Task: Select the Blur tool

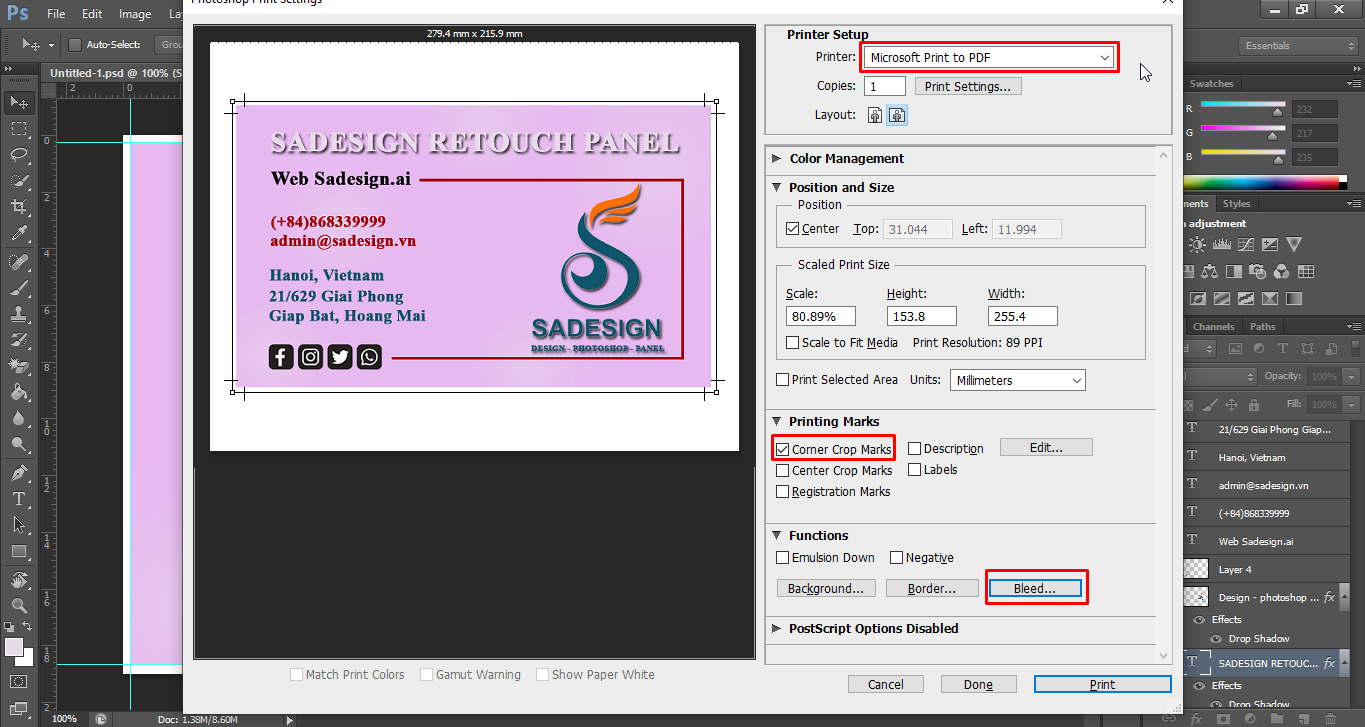Action: tap(19, 418)
